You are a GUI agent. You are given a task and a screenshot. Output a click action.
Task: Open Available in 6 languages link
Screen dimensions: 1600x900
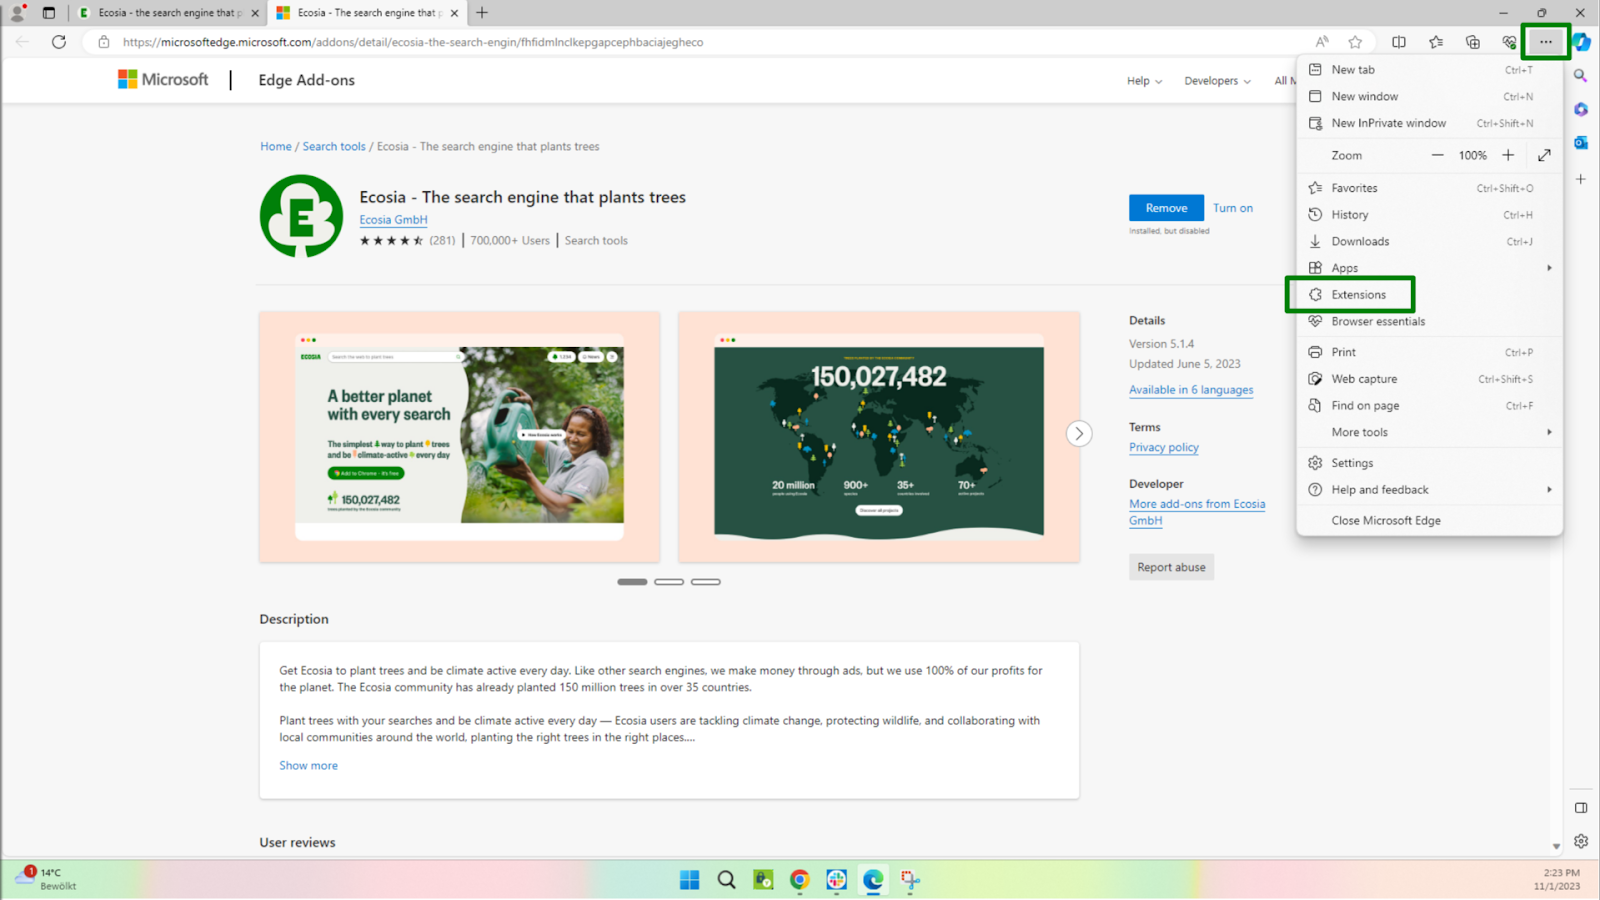coord(1191,390)
